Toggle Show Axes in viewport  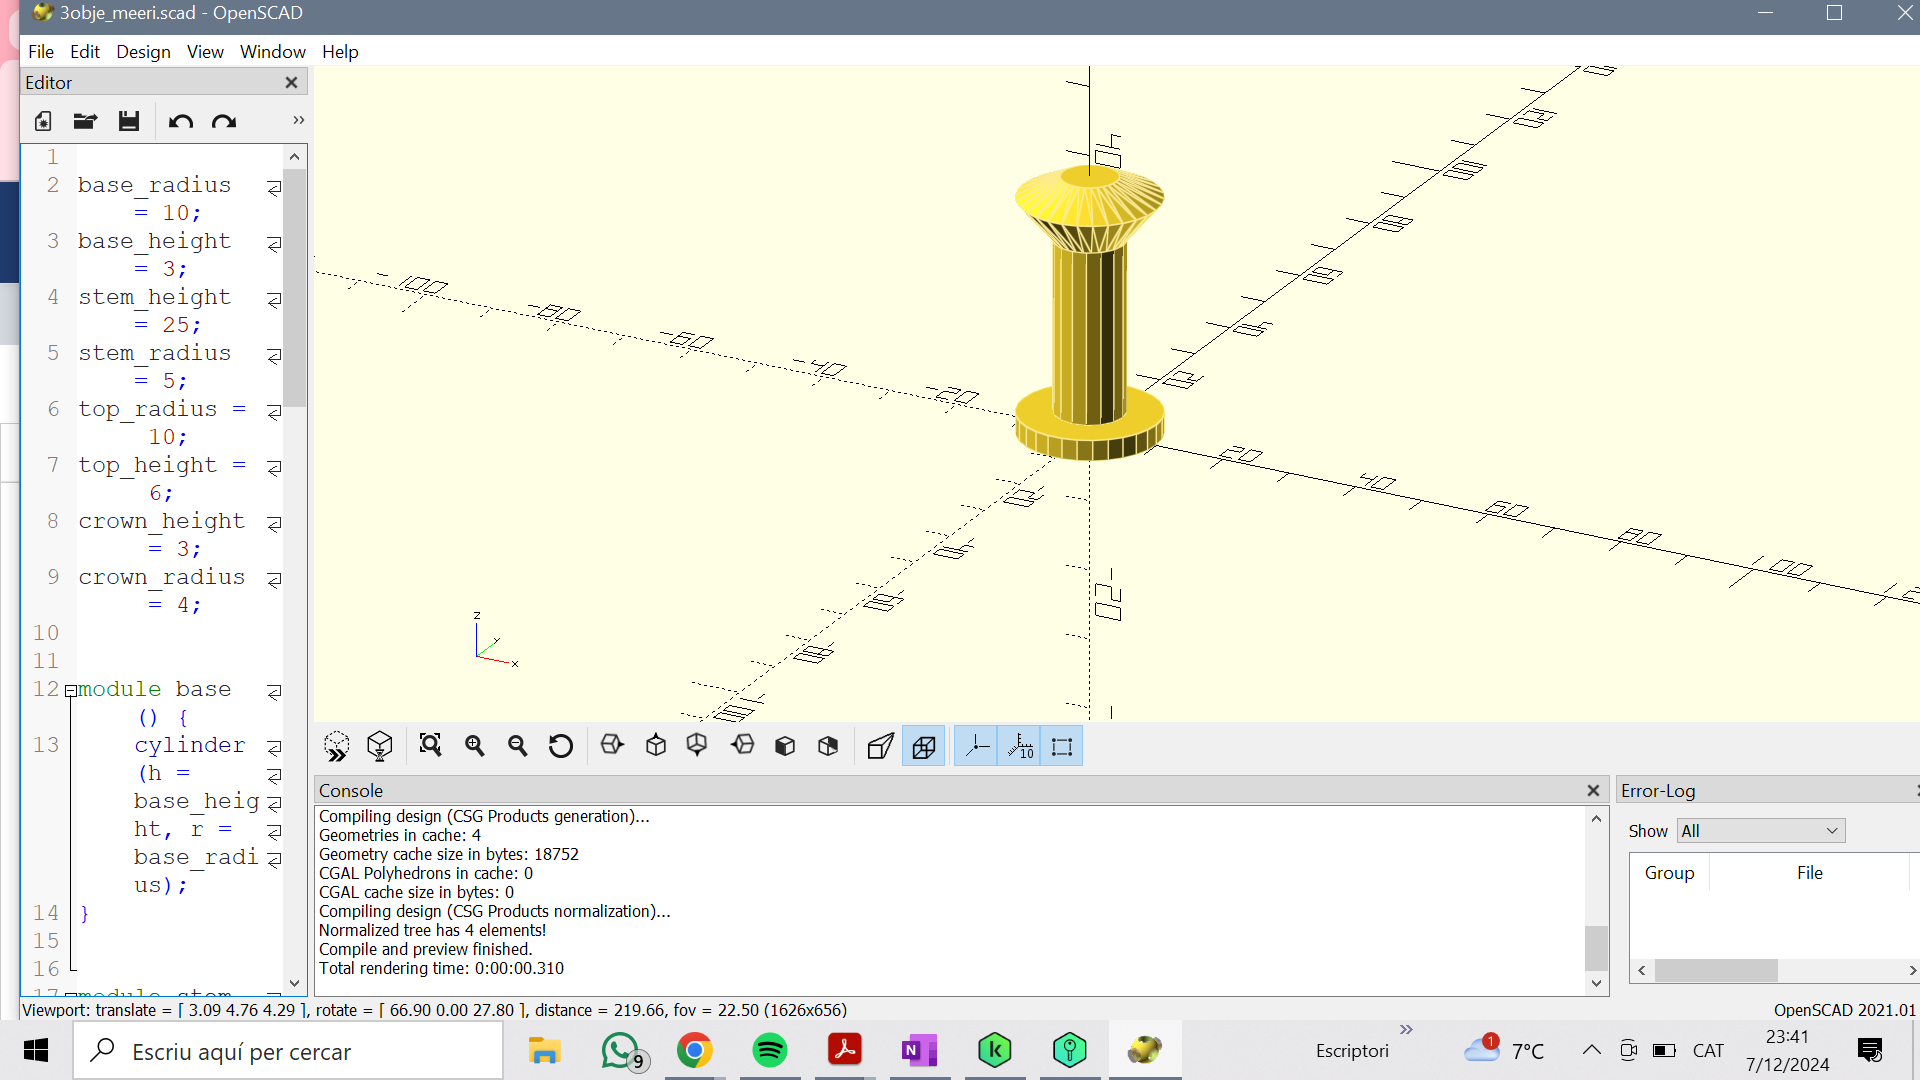pyautogui.click(x=976, y=746)
